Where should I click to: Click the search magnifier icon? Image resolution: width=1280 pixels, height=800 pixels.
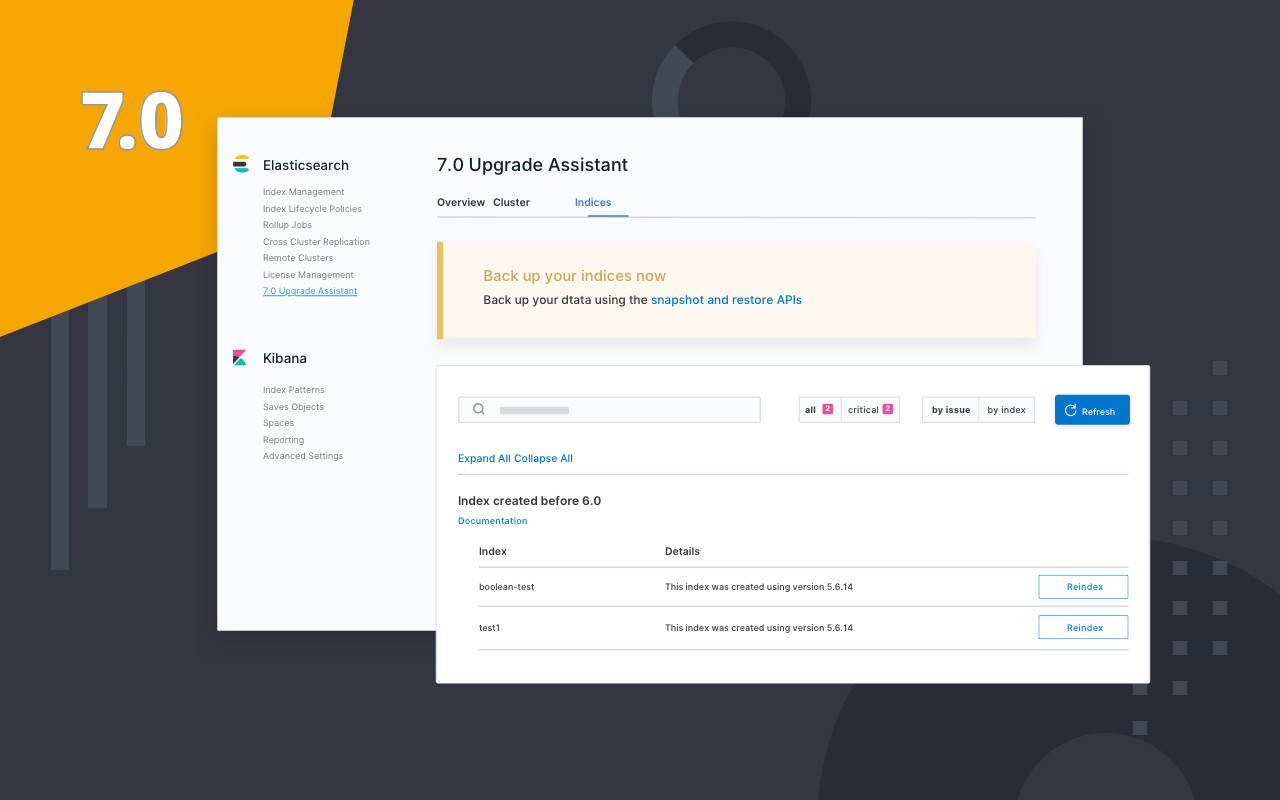pyautogui.click(x=479, y=409)
